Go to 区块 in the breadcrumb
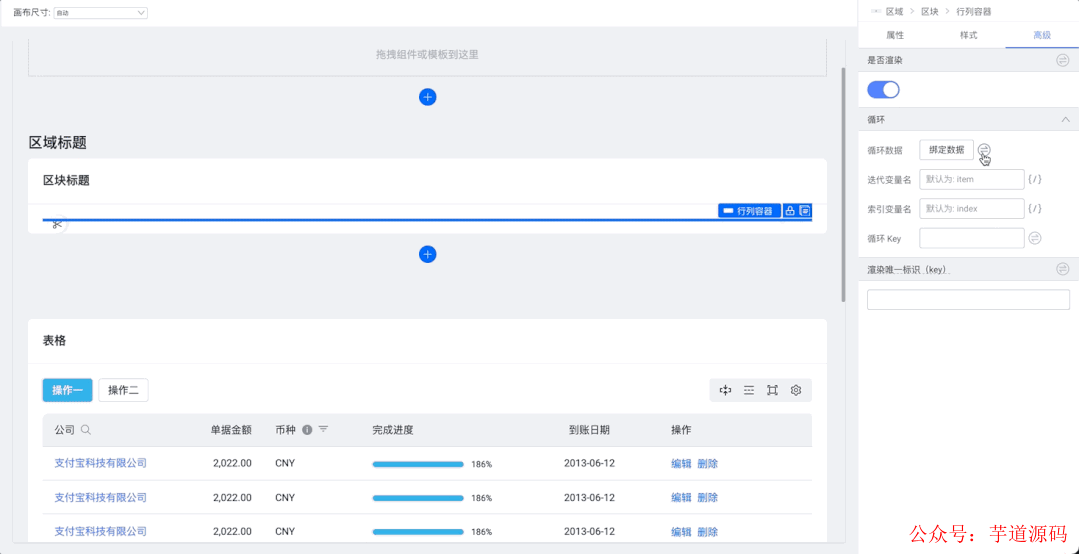 [x=930, y=11]
